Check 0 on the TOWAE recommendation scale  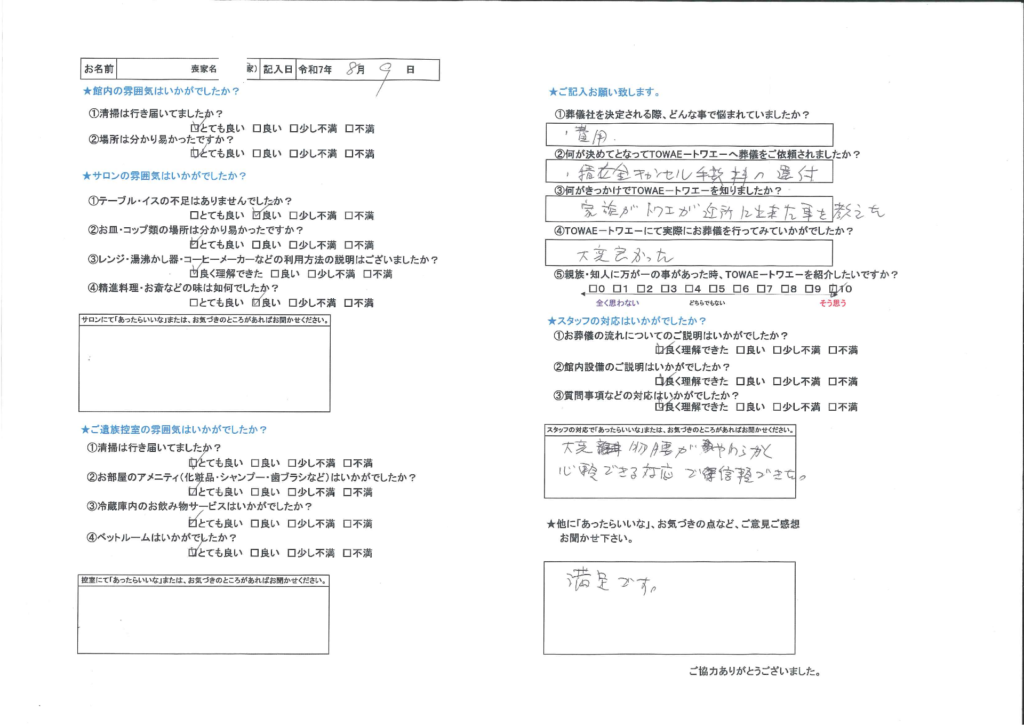(x=593, y=289)
